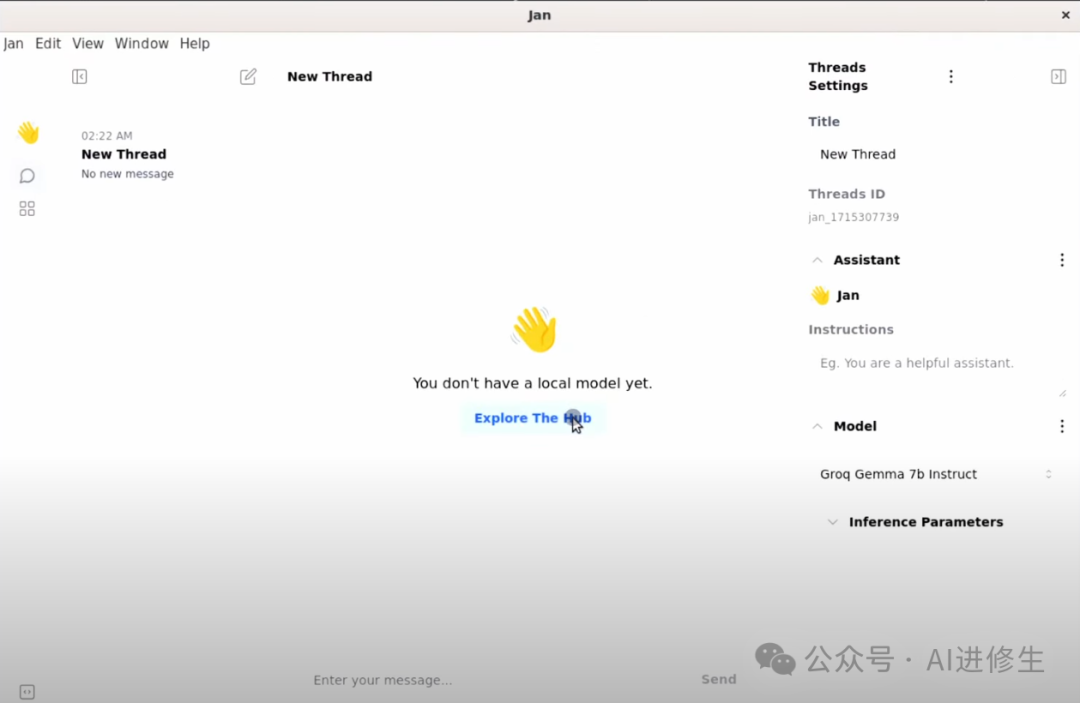Open the bottom-left code panel icon

(27, 691)
